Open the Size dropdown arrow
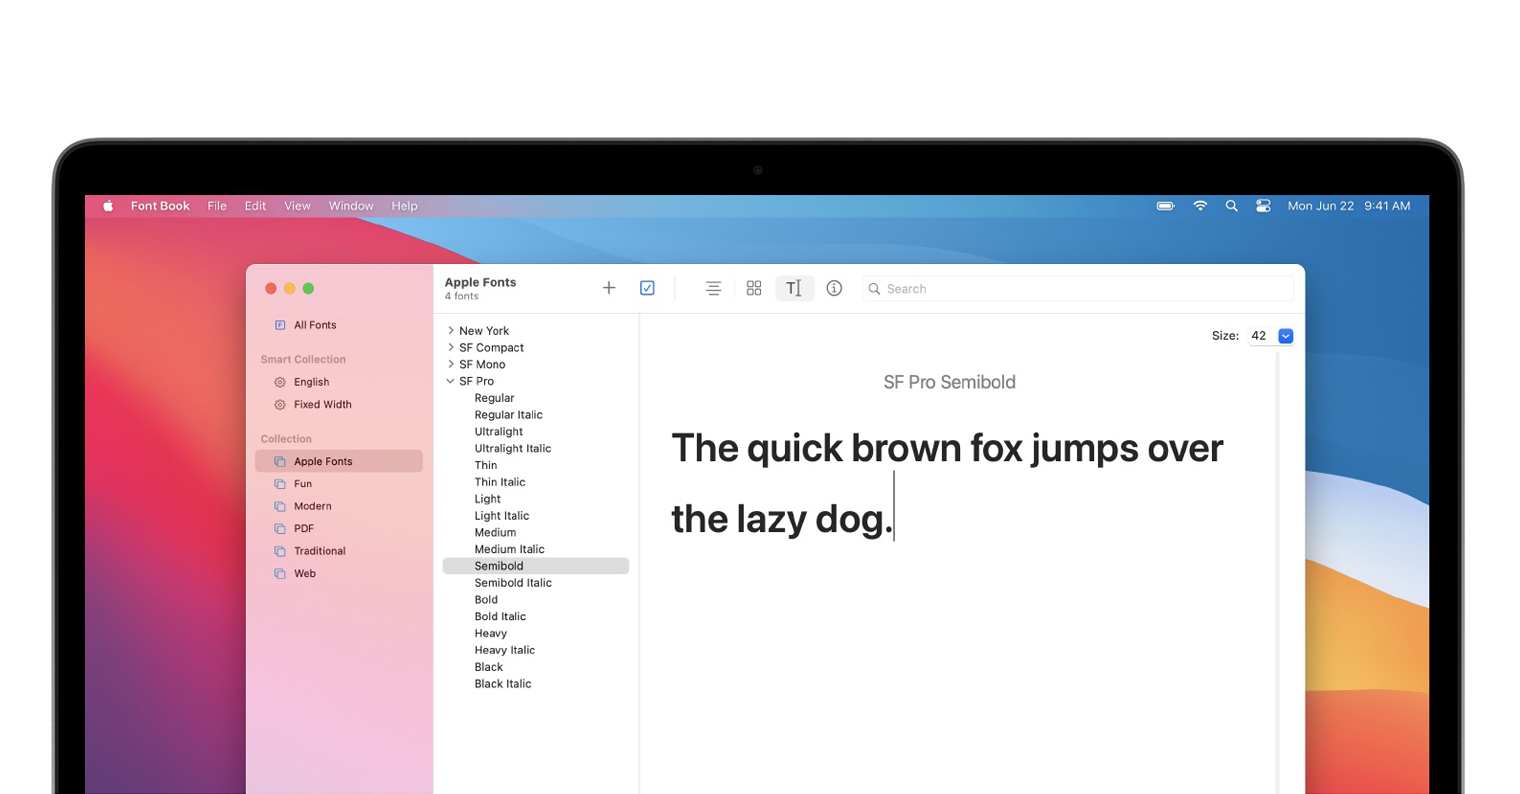Image resolution: width=1520 pixels, height=794 pixels. tap(1286, 336)
